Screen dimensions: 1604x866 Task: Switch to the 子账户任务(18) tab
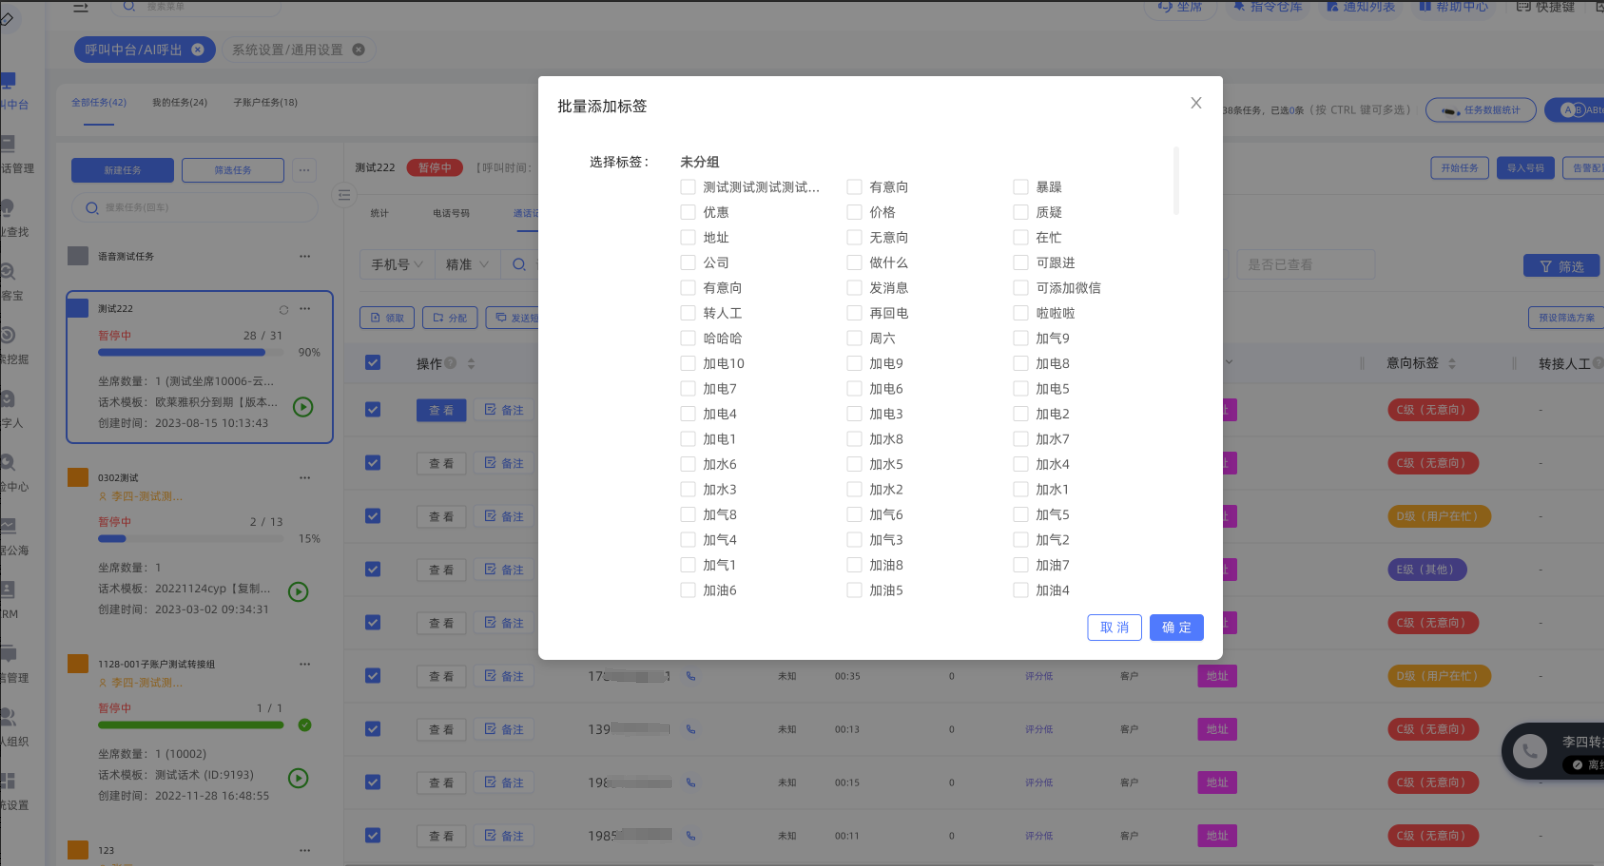tap(265, 103)
